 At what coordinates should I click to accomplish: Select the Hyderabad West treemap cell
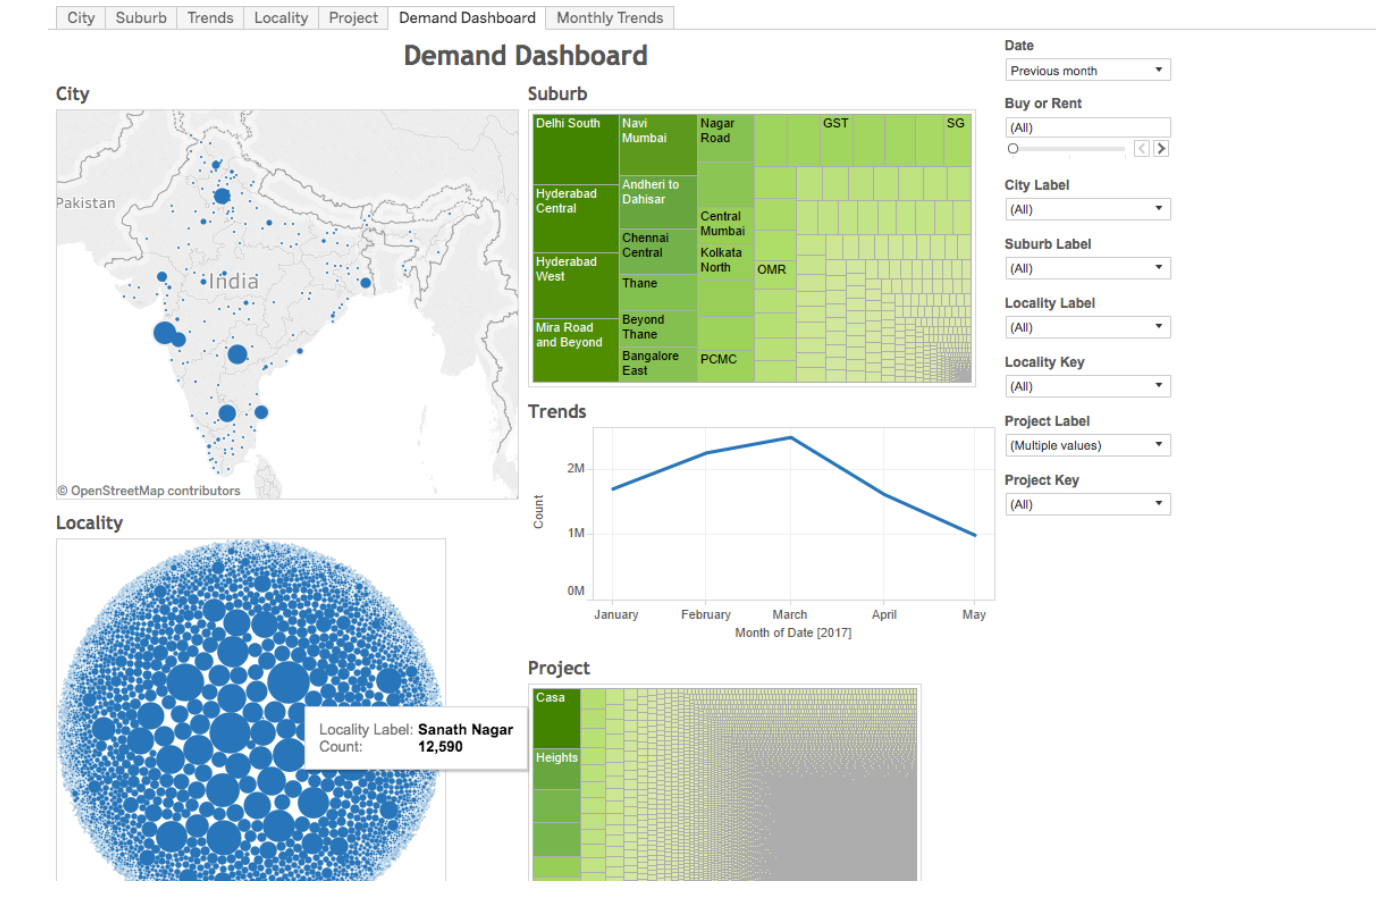[x=576, y=285]
